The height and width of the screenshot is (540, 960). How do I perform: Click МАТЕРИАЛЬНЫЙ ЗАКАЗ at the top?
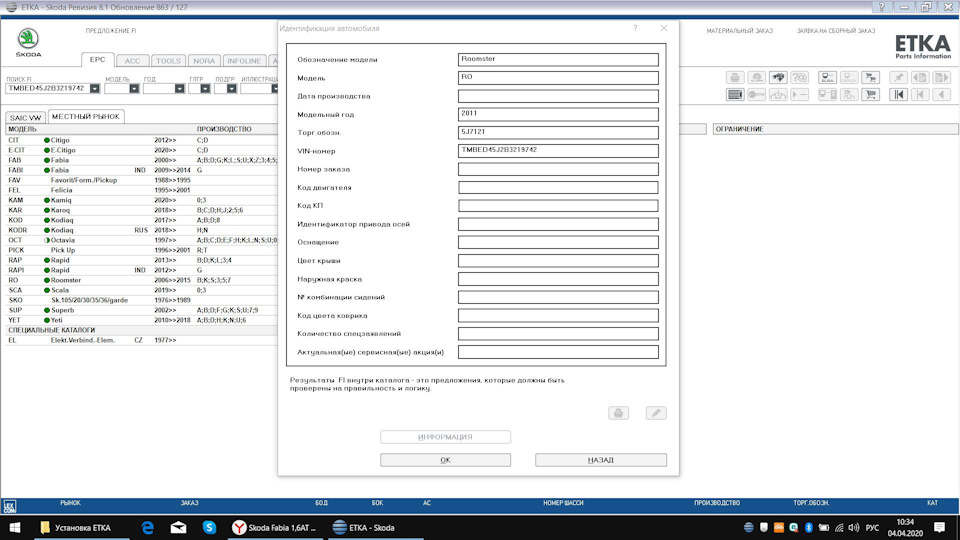[740, 31]
